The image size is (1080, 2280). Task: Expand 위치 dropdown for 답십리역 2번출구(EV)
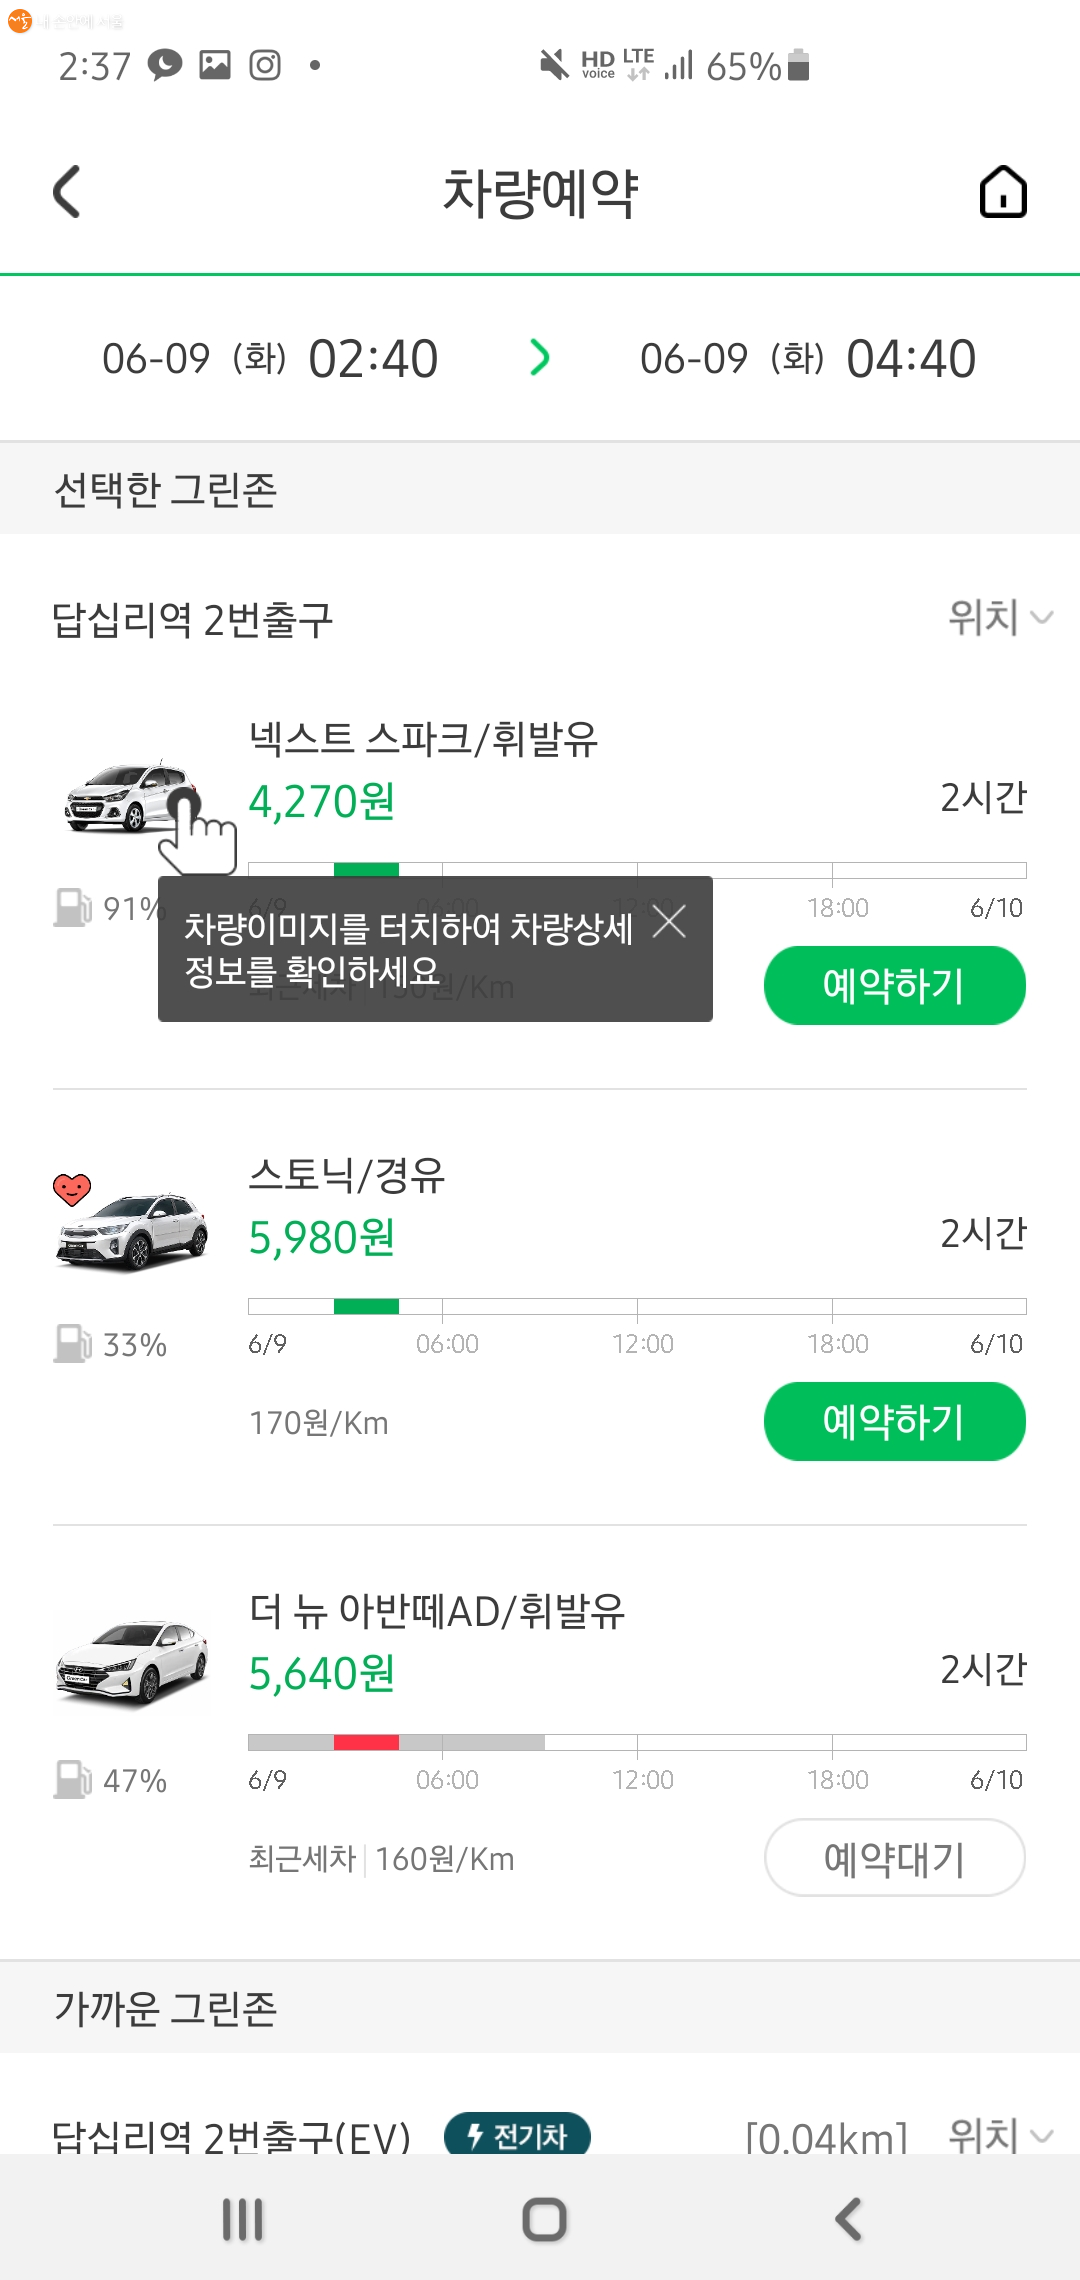[x=1000, y=2136]
